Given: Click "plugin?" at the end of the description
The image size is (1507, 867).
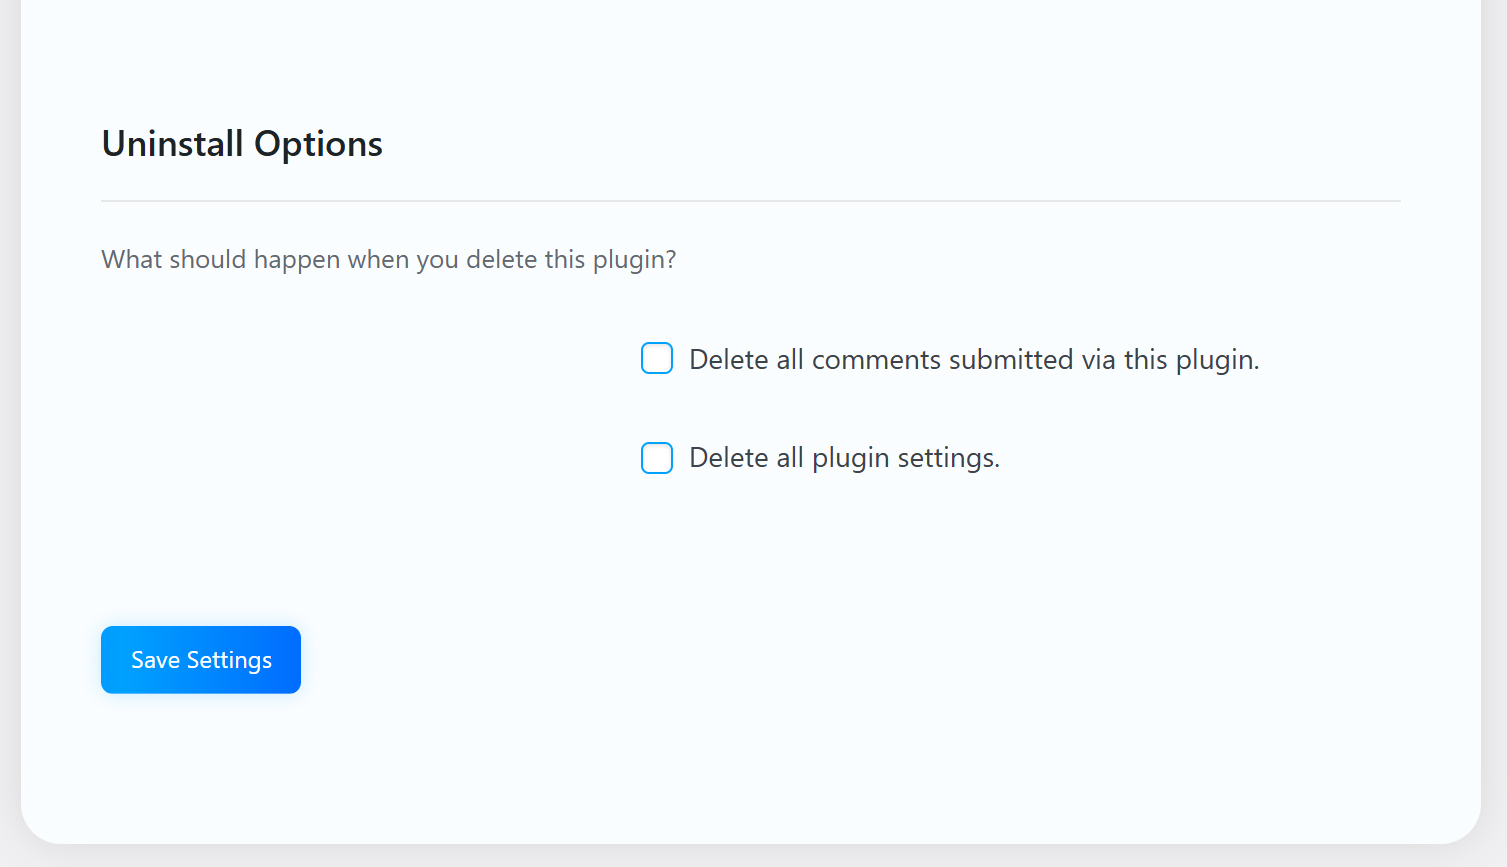Looking at the screenshot, I should click(x=634, y=260).
